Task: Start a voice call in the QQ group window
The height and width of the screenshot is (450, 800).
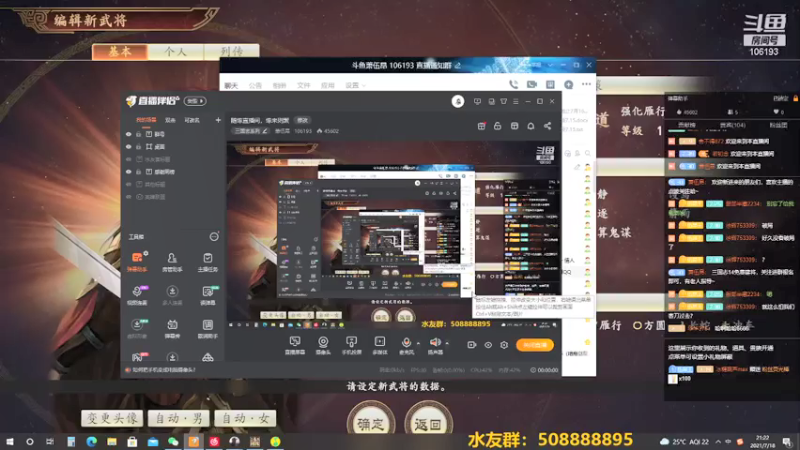Action: [x=513, y=85]
